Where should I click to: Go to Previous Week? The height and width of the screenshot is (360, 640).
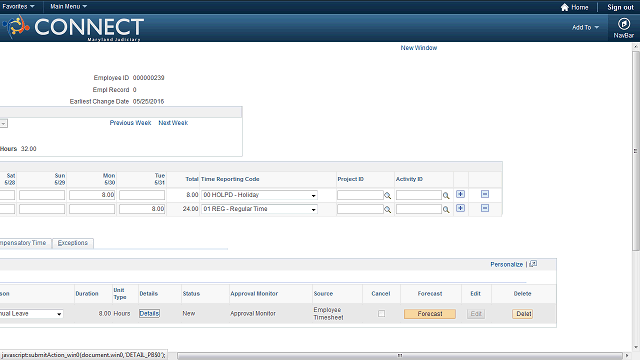point(130,123)
